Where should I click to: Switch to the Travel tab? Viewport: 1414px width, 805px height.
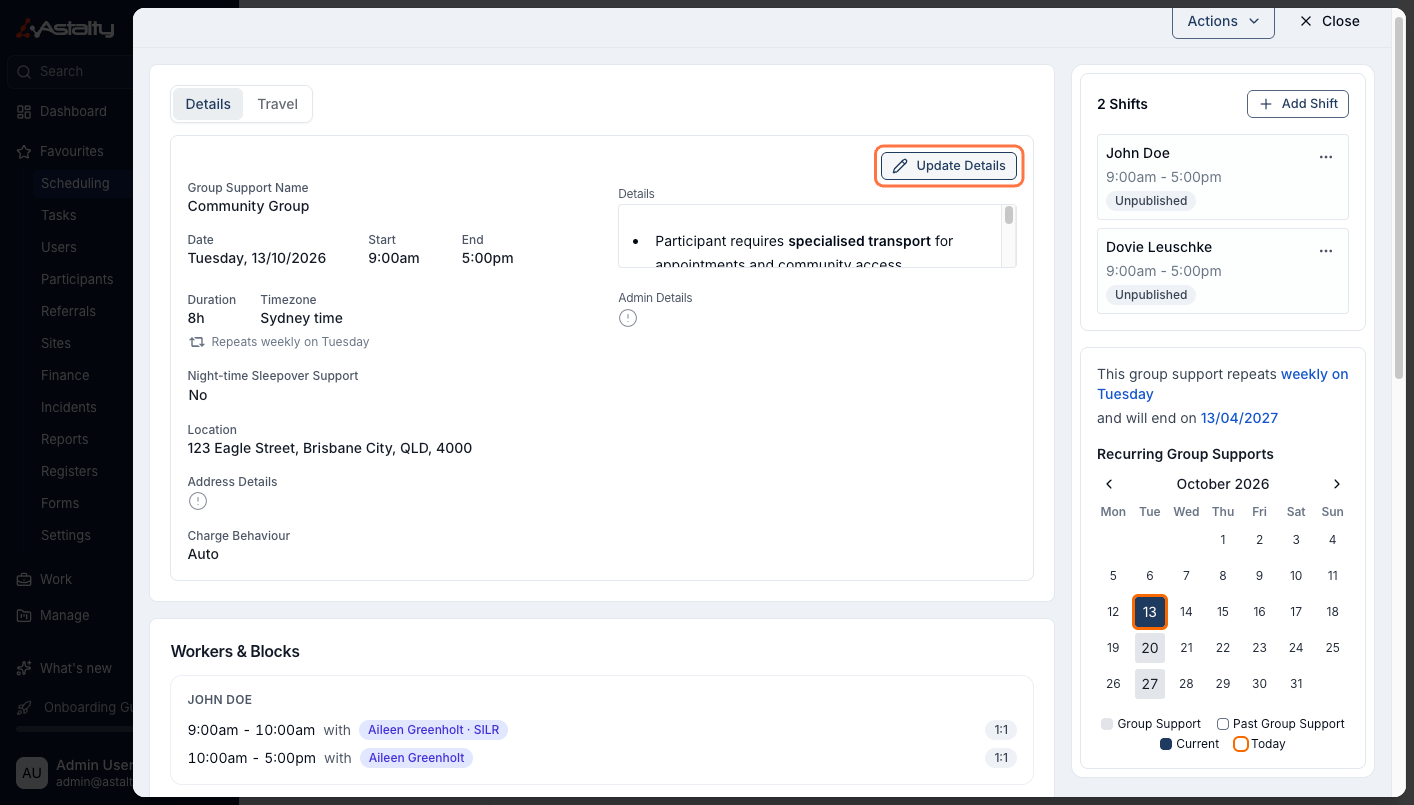click(277, 104)
